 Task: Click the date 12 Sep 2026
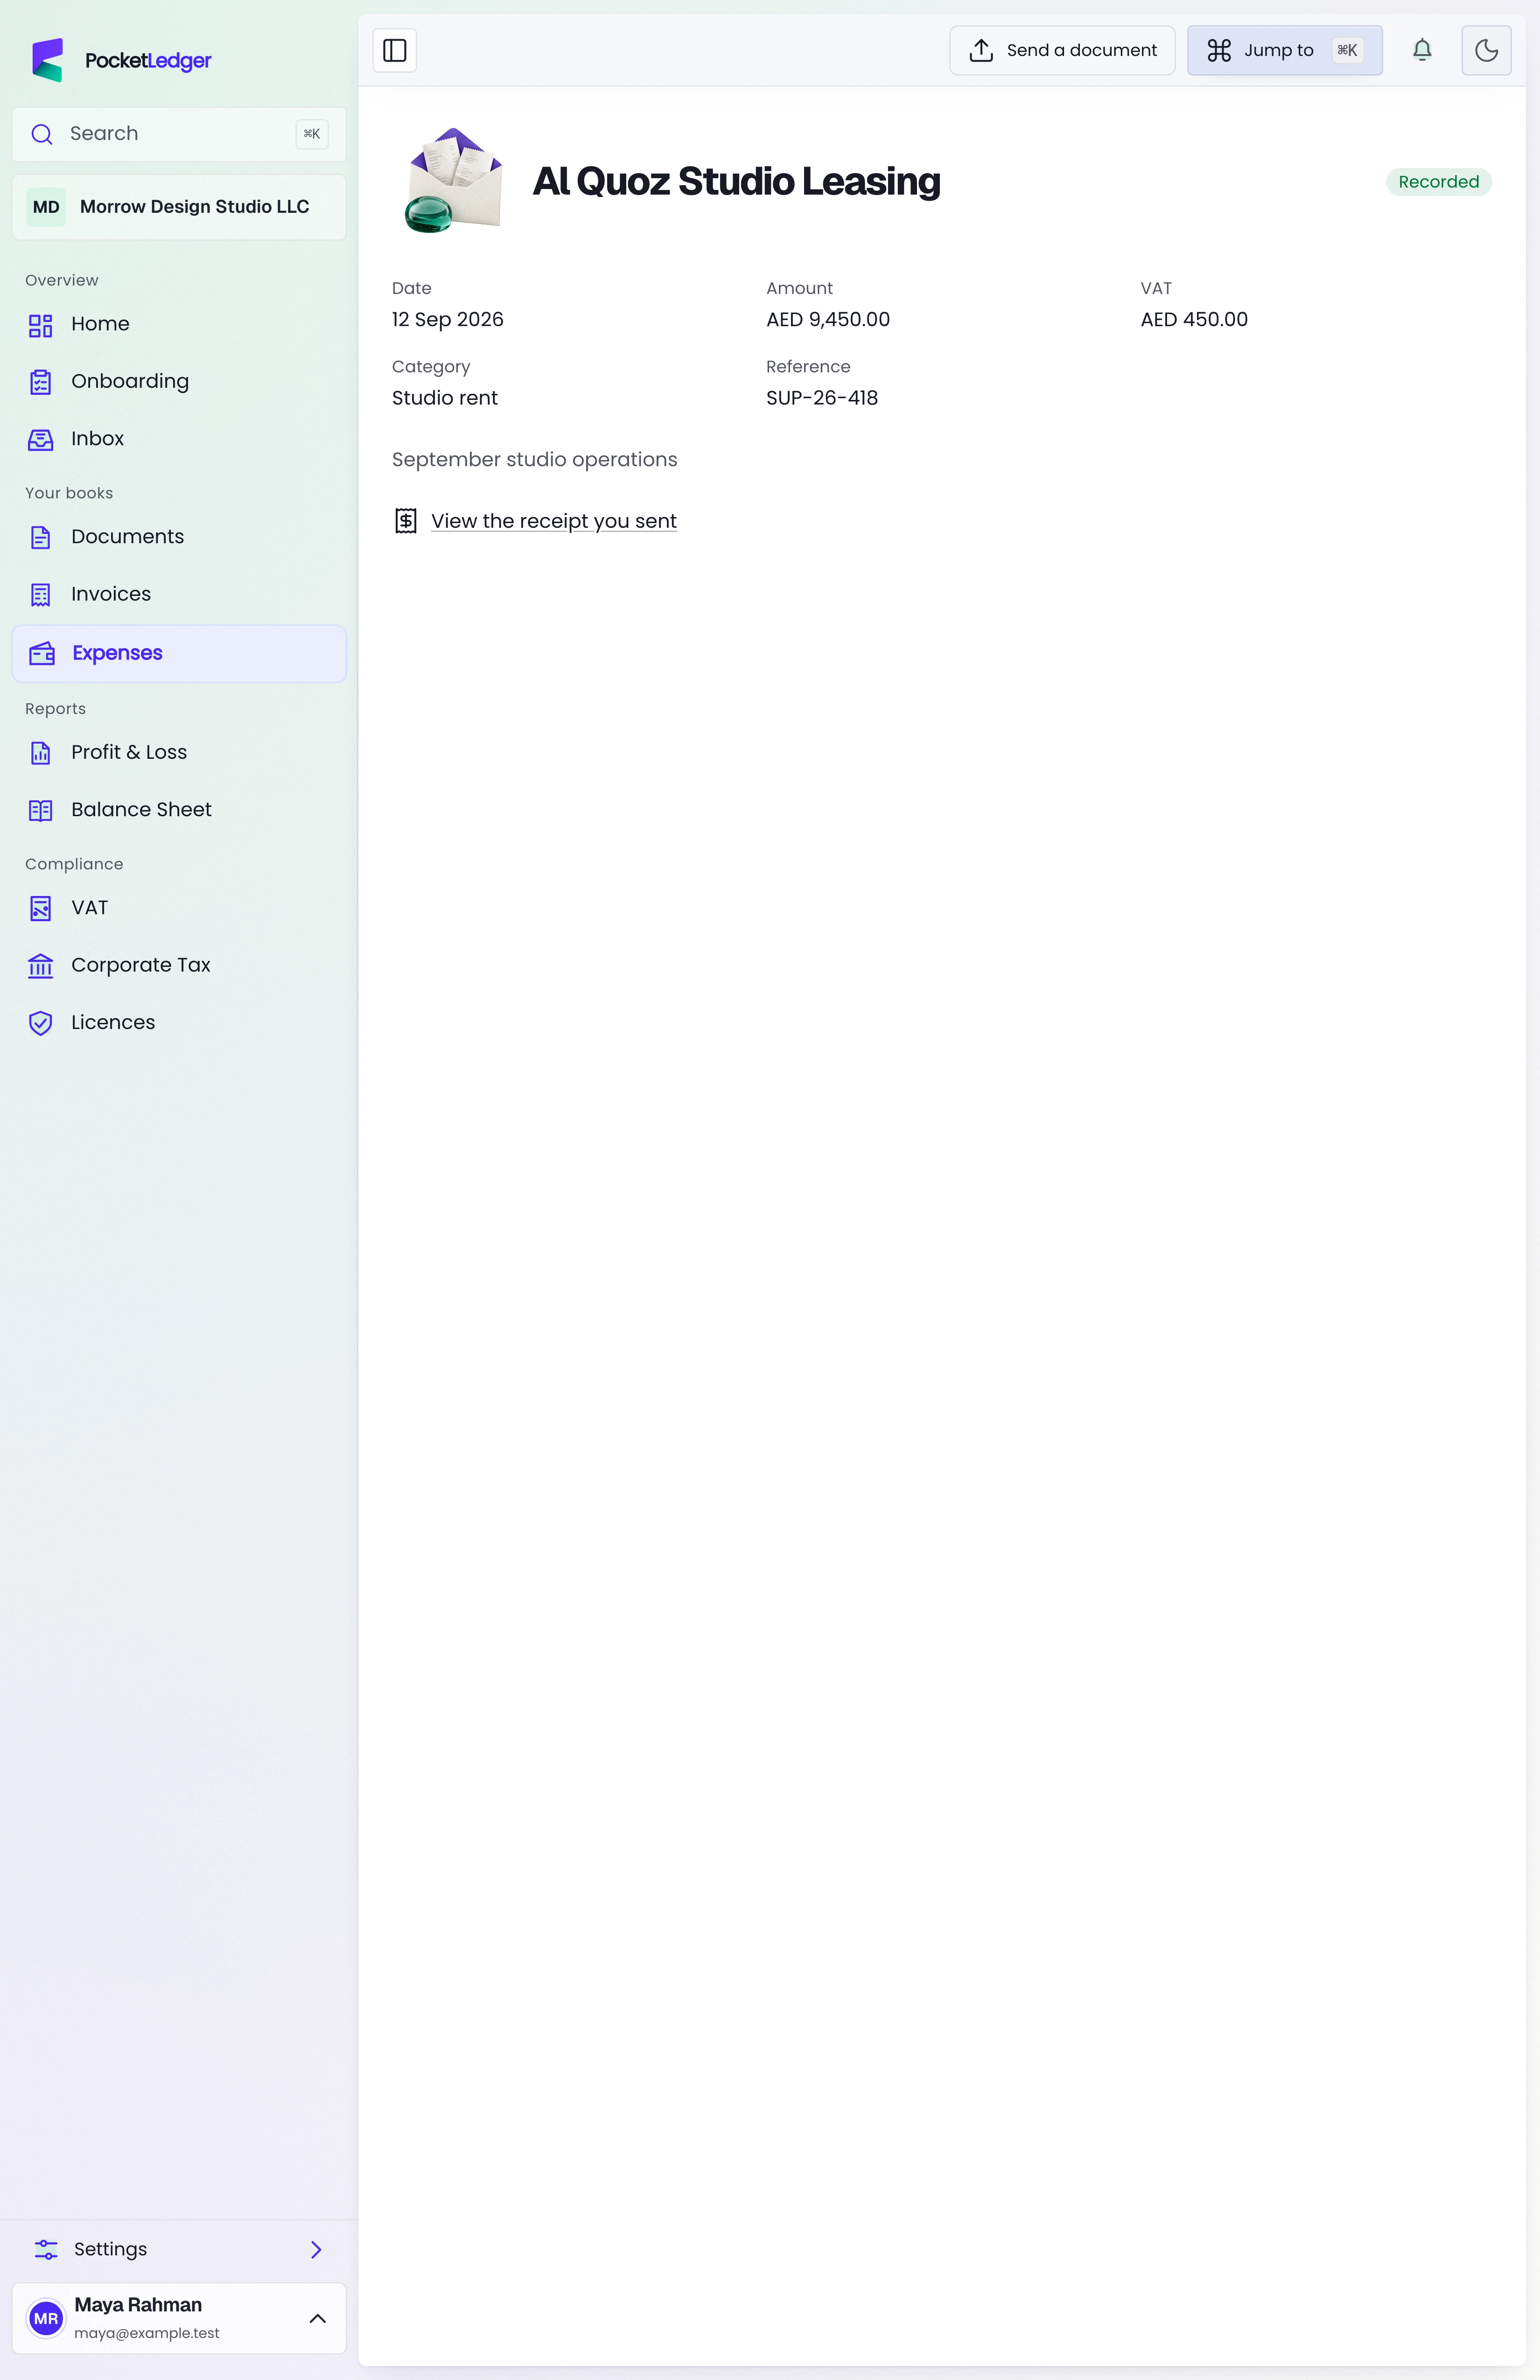pos(447,320)
